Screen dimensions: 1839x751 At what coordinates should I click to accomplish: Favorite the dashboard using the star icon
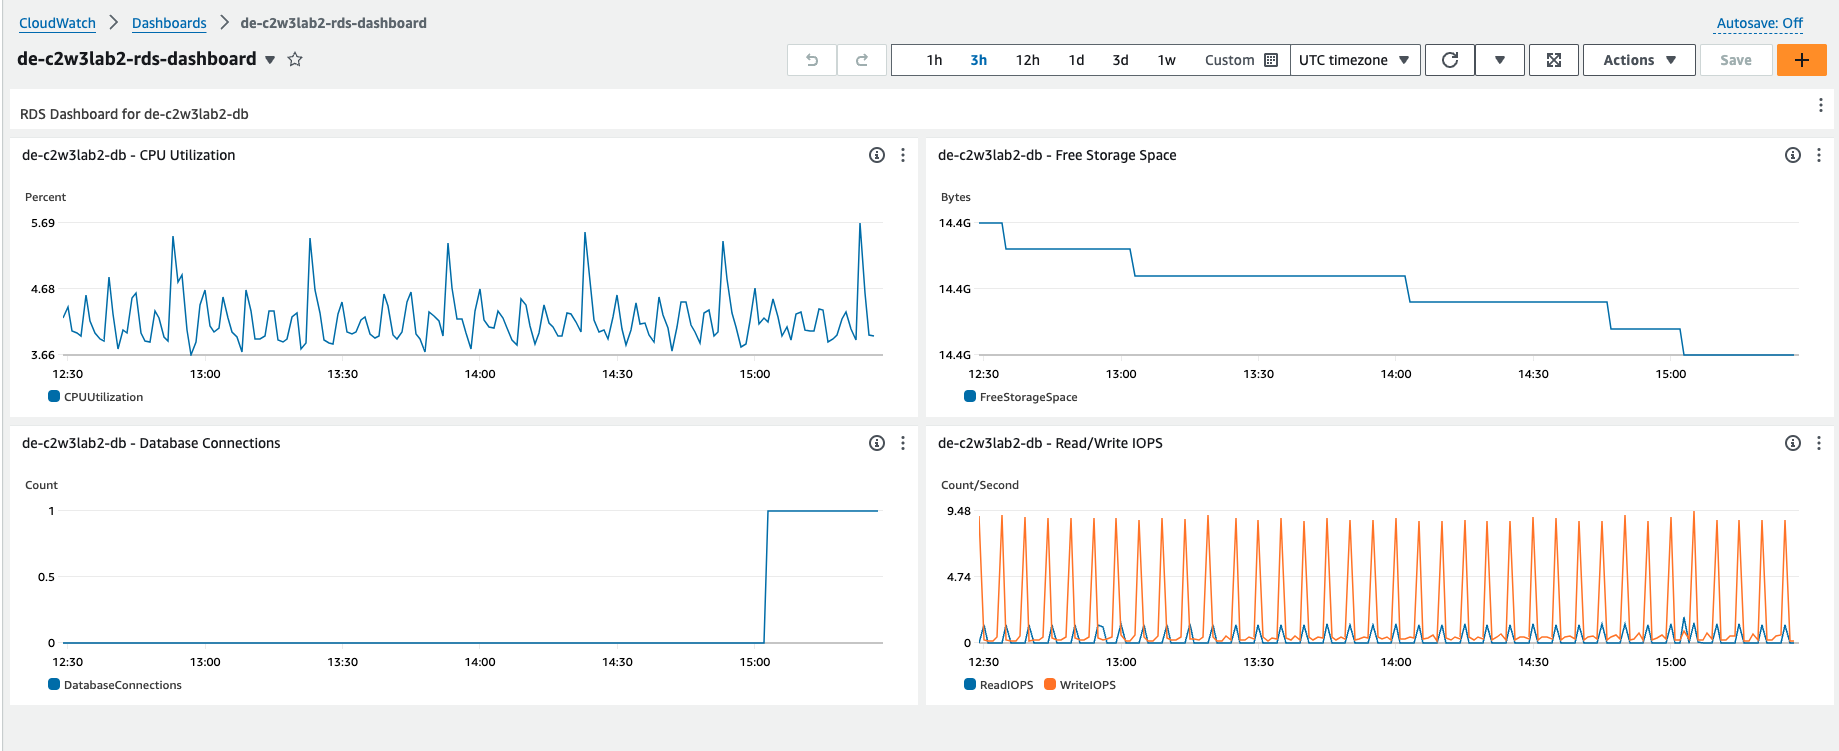(295, 59)
